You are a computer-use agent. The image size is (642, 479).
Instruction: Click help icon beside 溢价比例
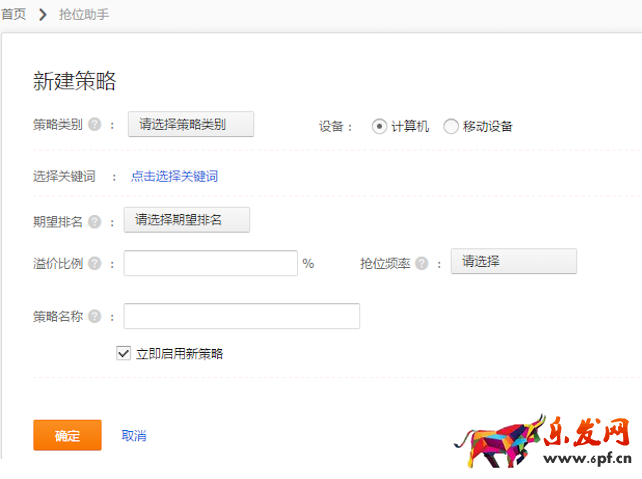[95, 264]
